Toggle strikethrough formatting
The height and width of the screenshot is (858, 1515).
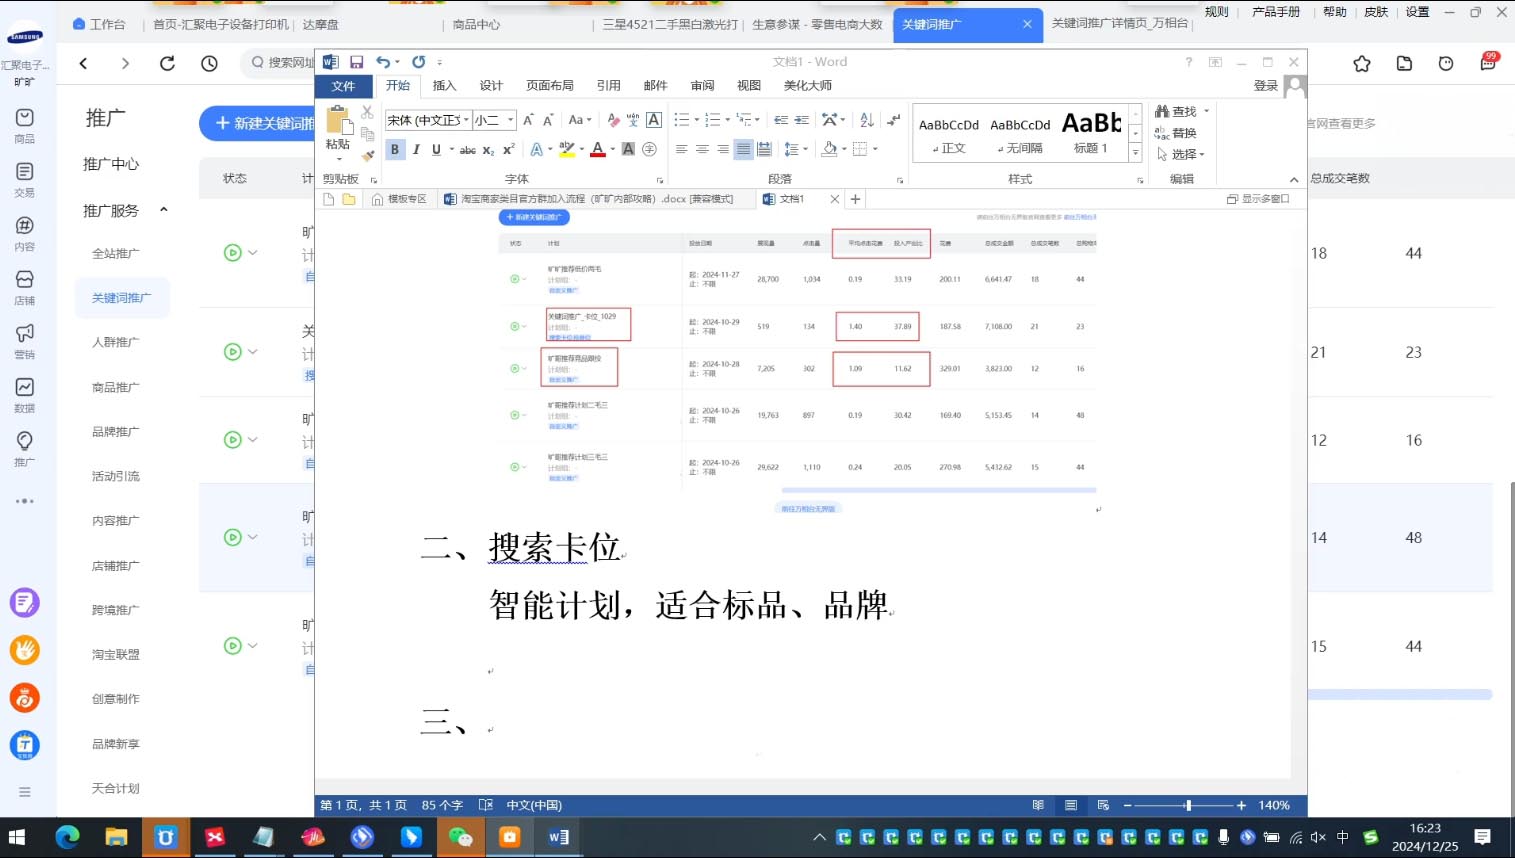[x=467, y=150]
